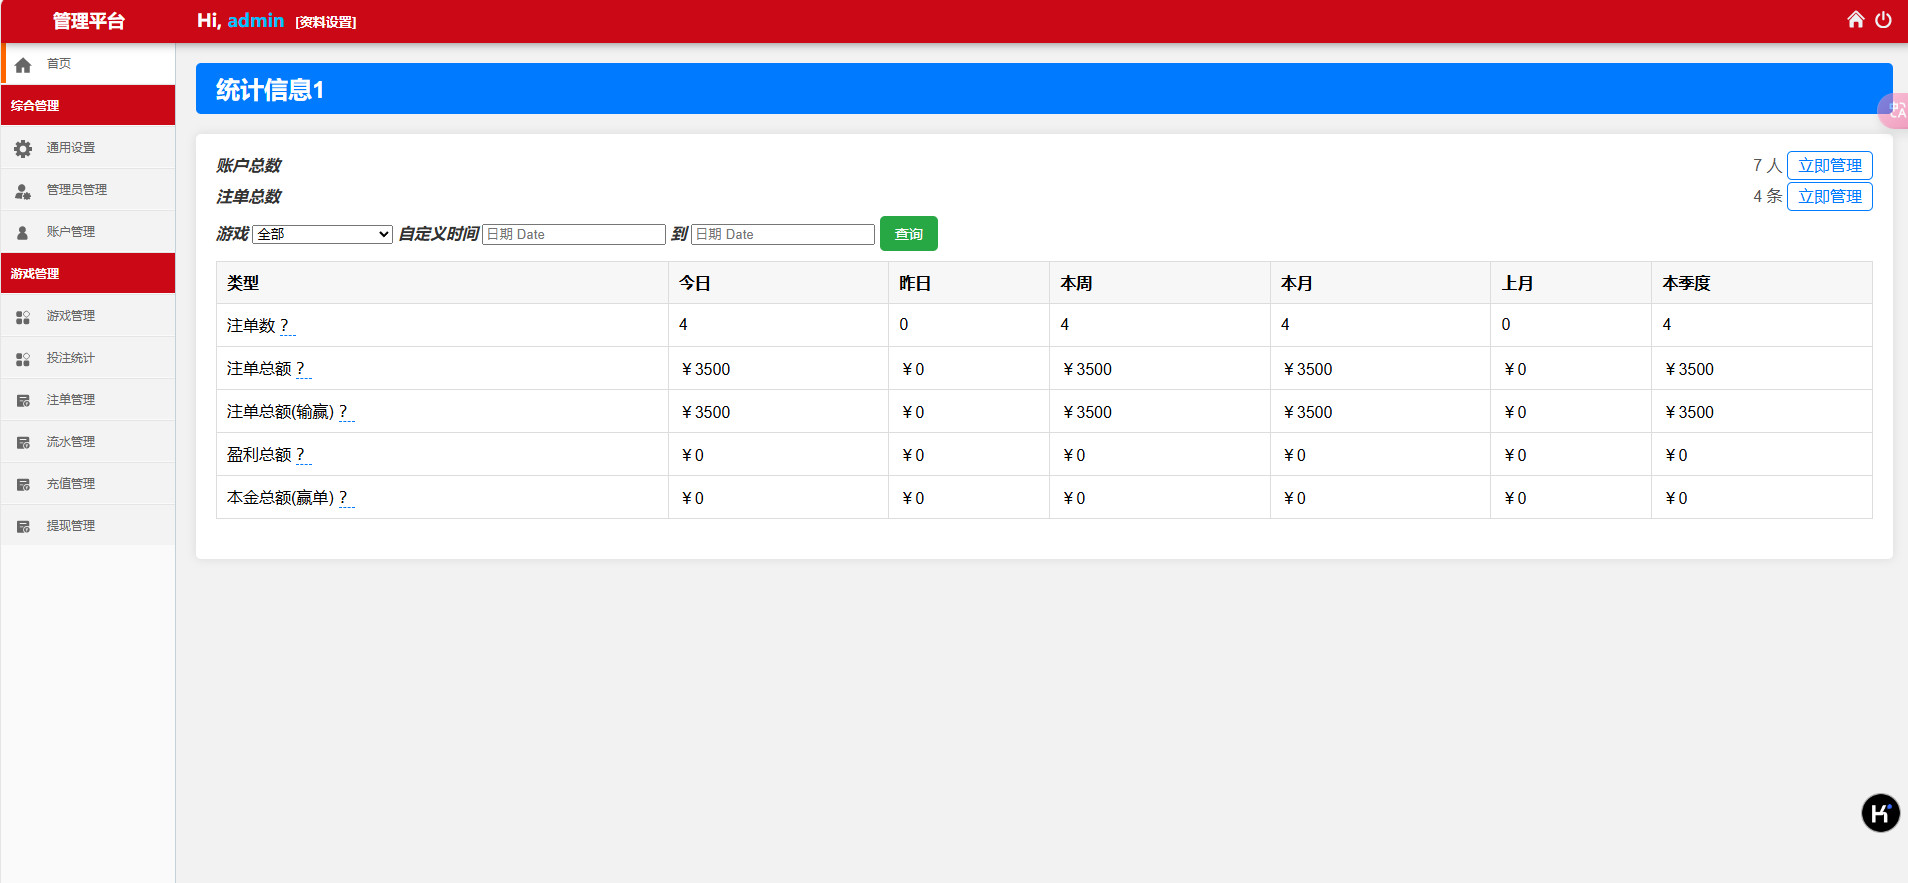
Task: Click the person icon beside 账户管理
Action: 23,232
